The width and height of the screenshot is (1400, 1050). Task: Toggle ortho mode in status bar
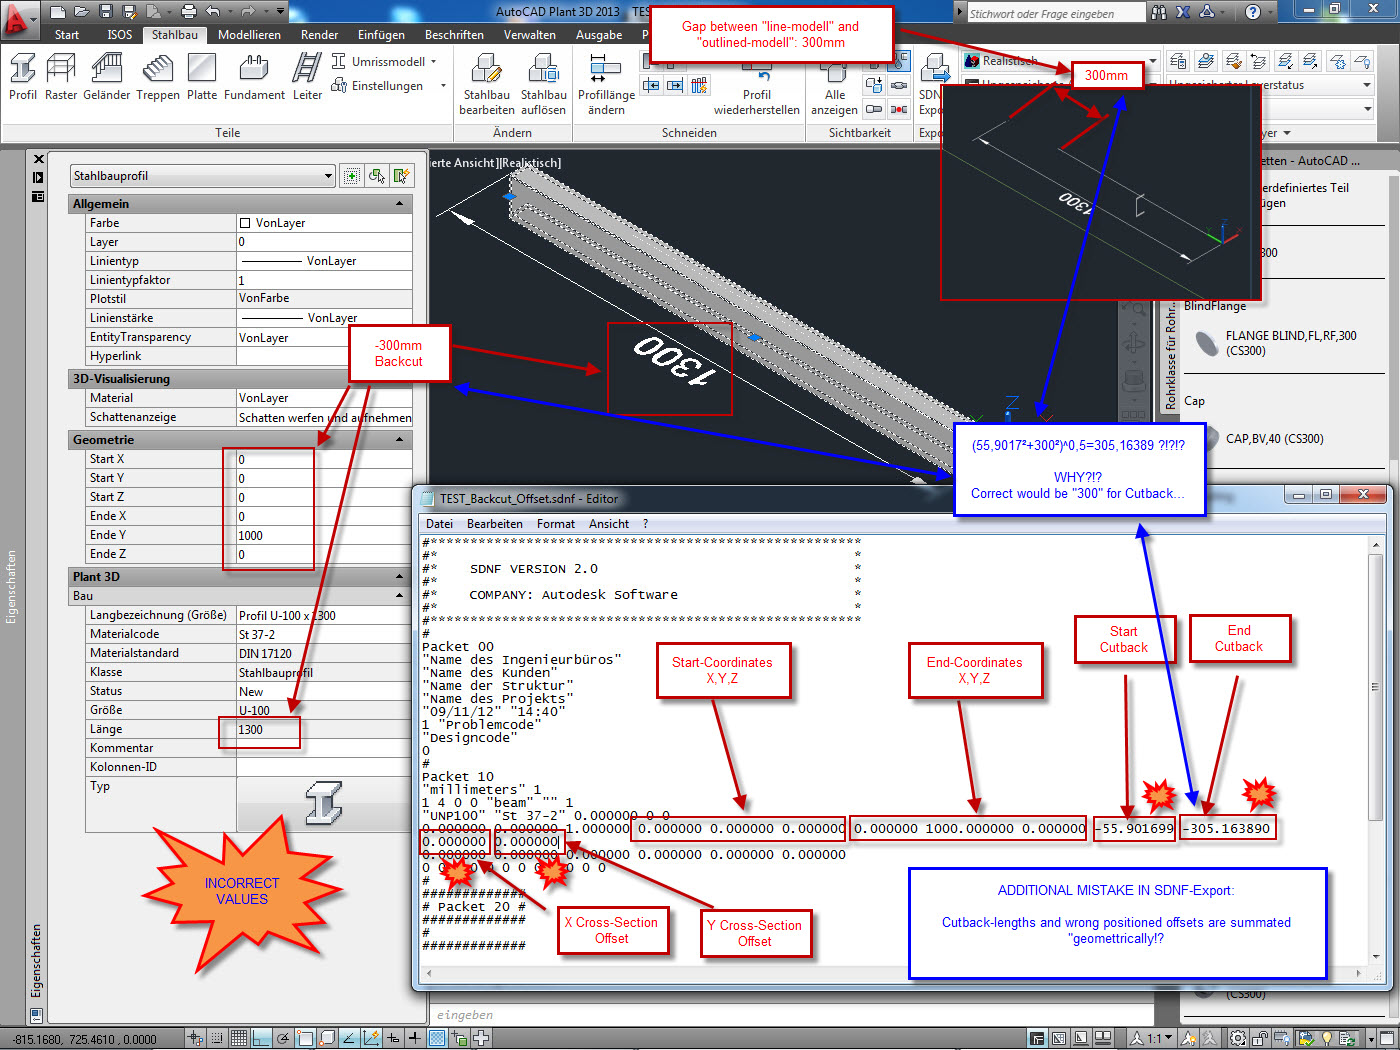tap(261, 1039)
